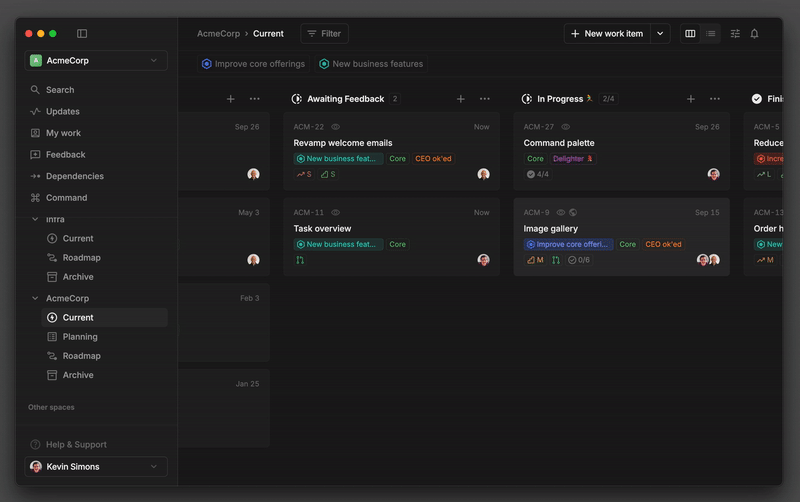Screen dimensions: 800x502
Task: Open the Revamp welcome emails card
Action: tap(391, 151)
